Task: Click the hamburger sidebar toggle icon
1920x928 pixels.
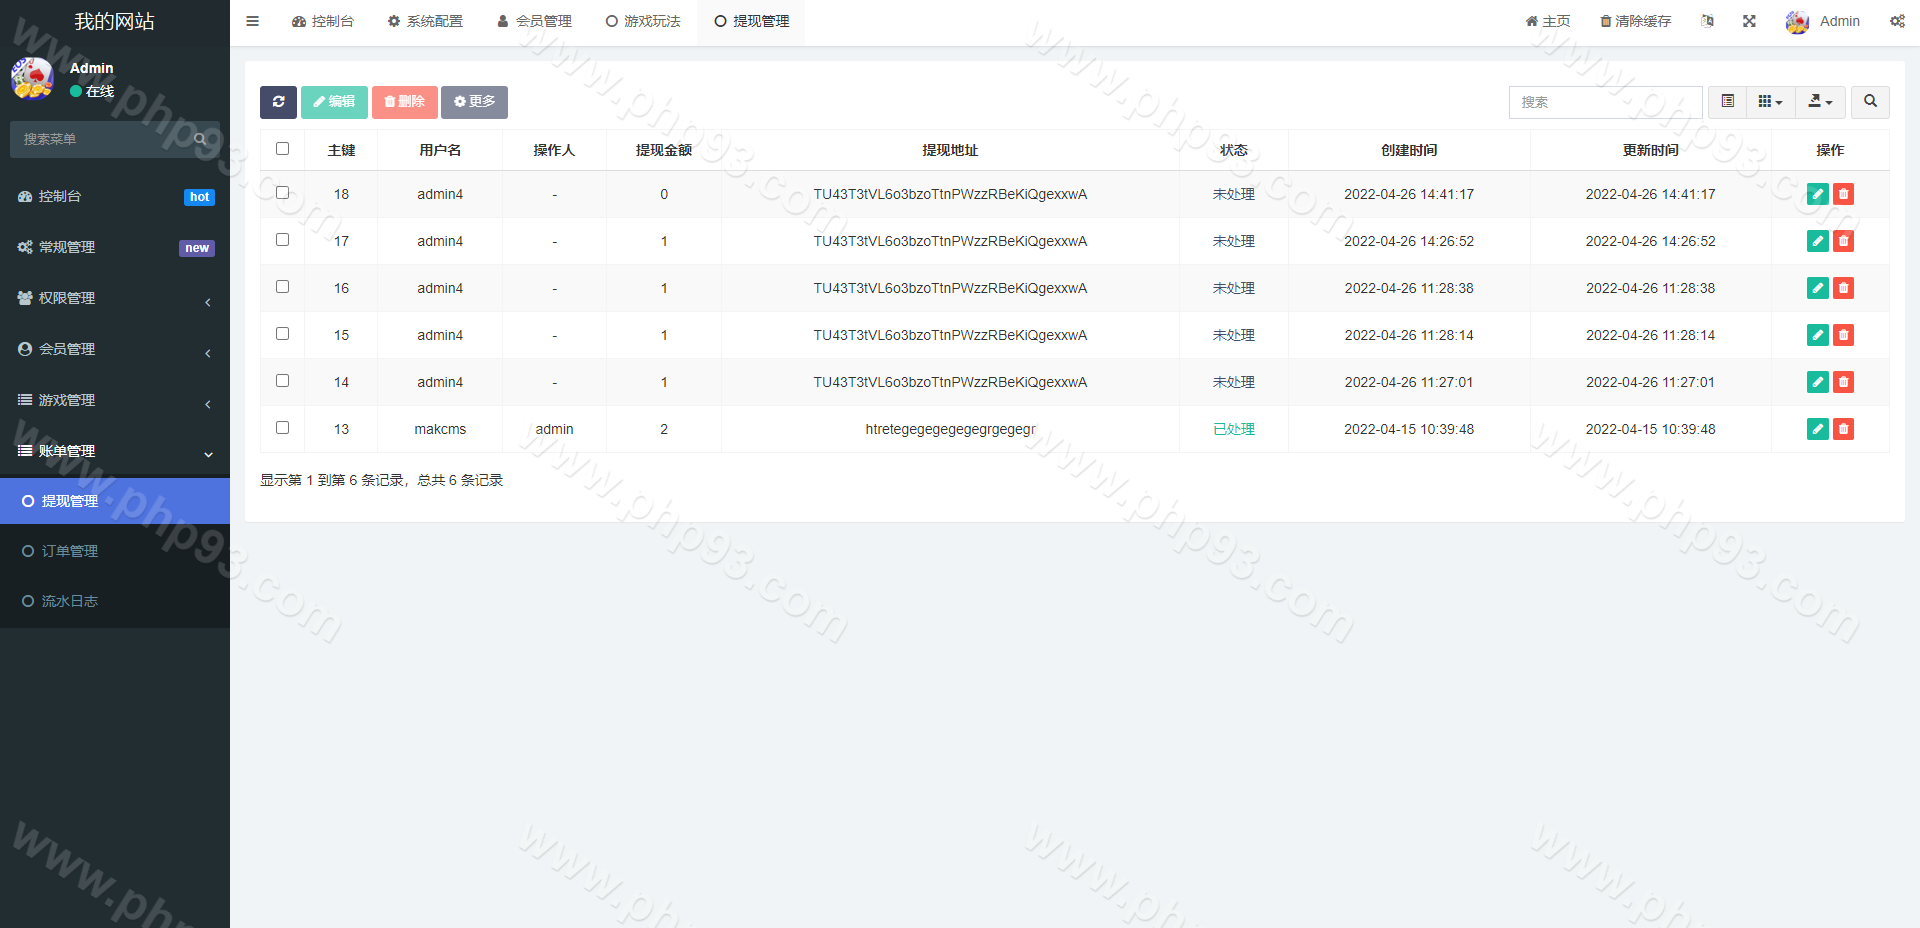Action: [252, 21]
